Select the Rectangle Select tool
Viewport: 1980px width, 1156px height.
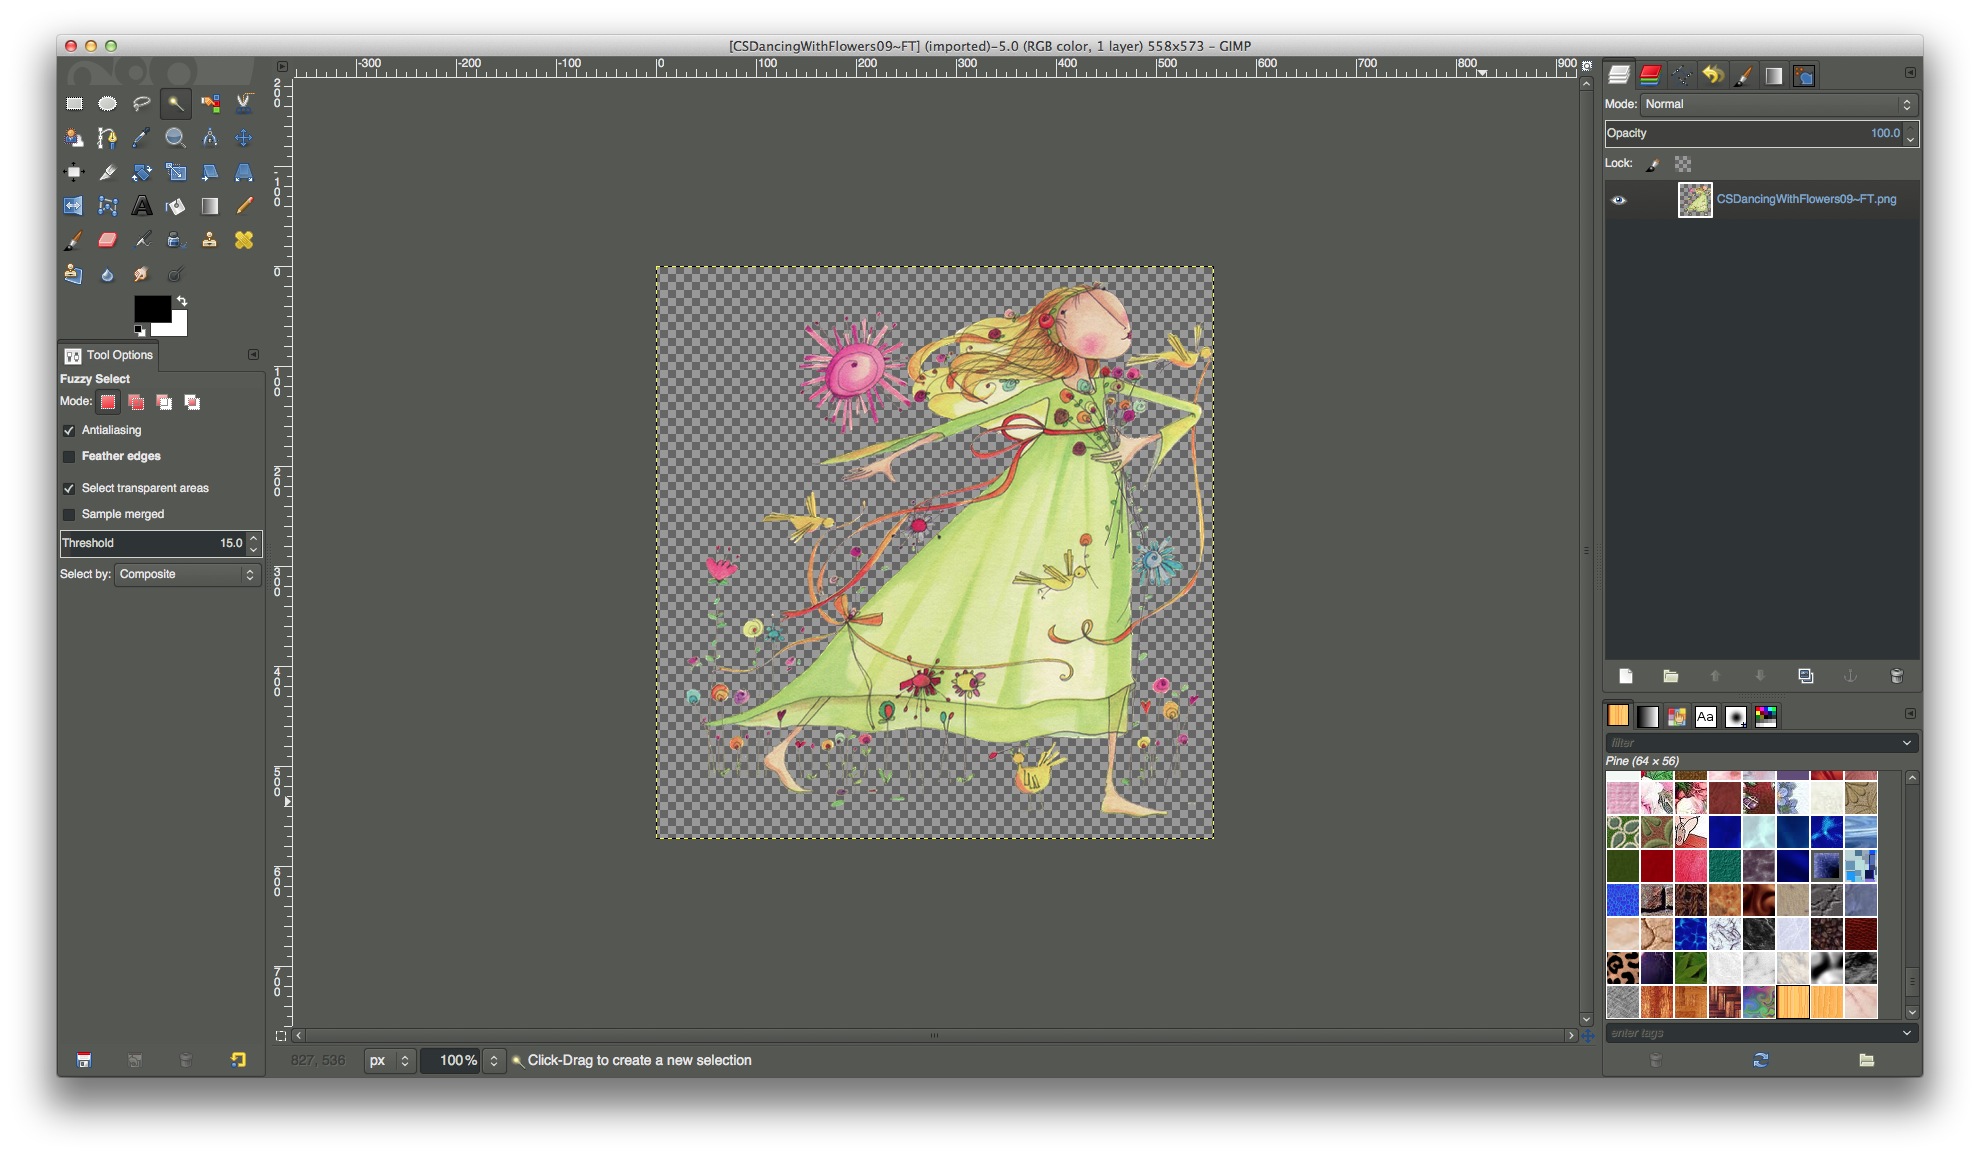pyautogui.click(x=74, y=103)
